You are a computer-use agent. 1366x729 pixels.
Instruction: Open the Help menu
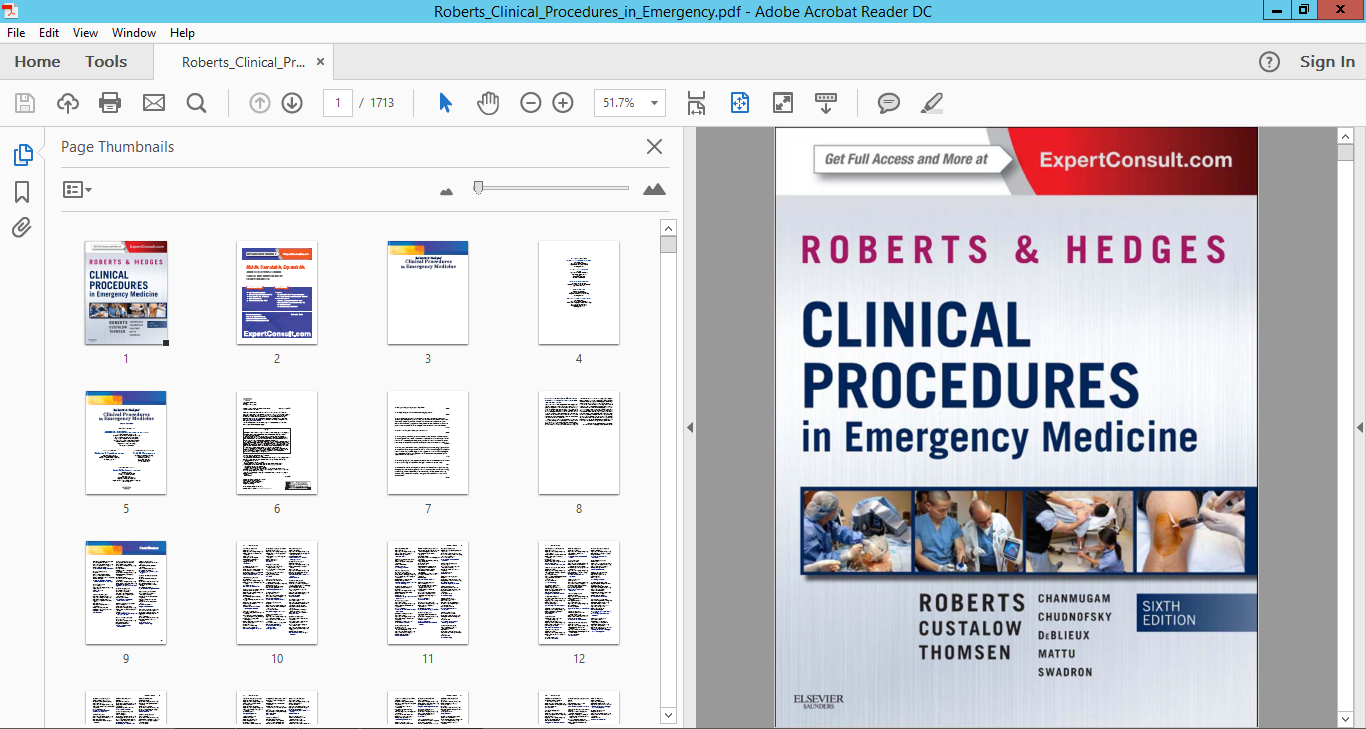point(182,33)
